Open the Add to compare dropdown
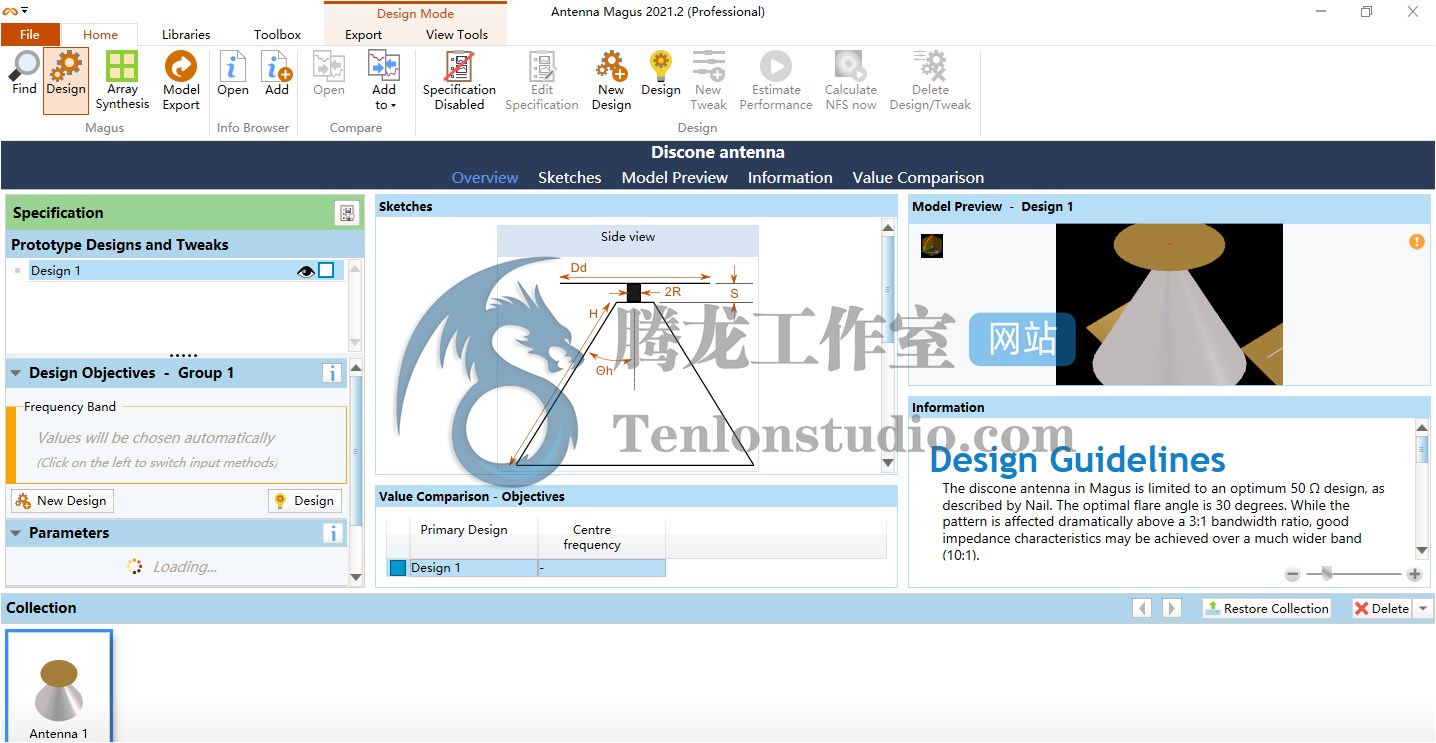This screenshot has height=743, width=1436. (x=384, y=80)
